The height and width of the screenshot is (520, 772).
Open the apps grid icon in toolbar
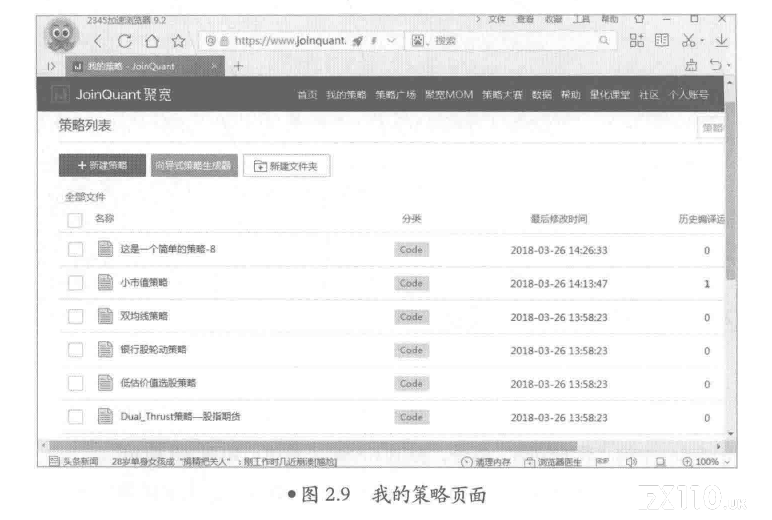[637, 40]
